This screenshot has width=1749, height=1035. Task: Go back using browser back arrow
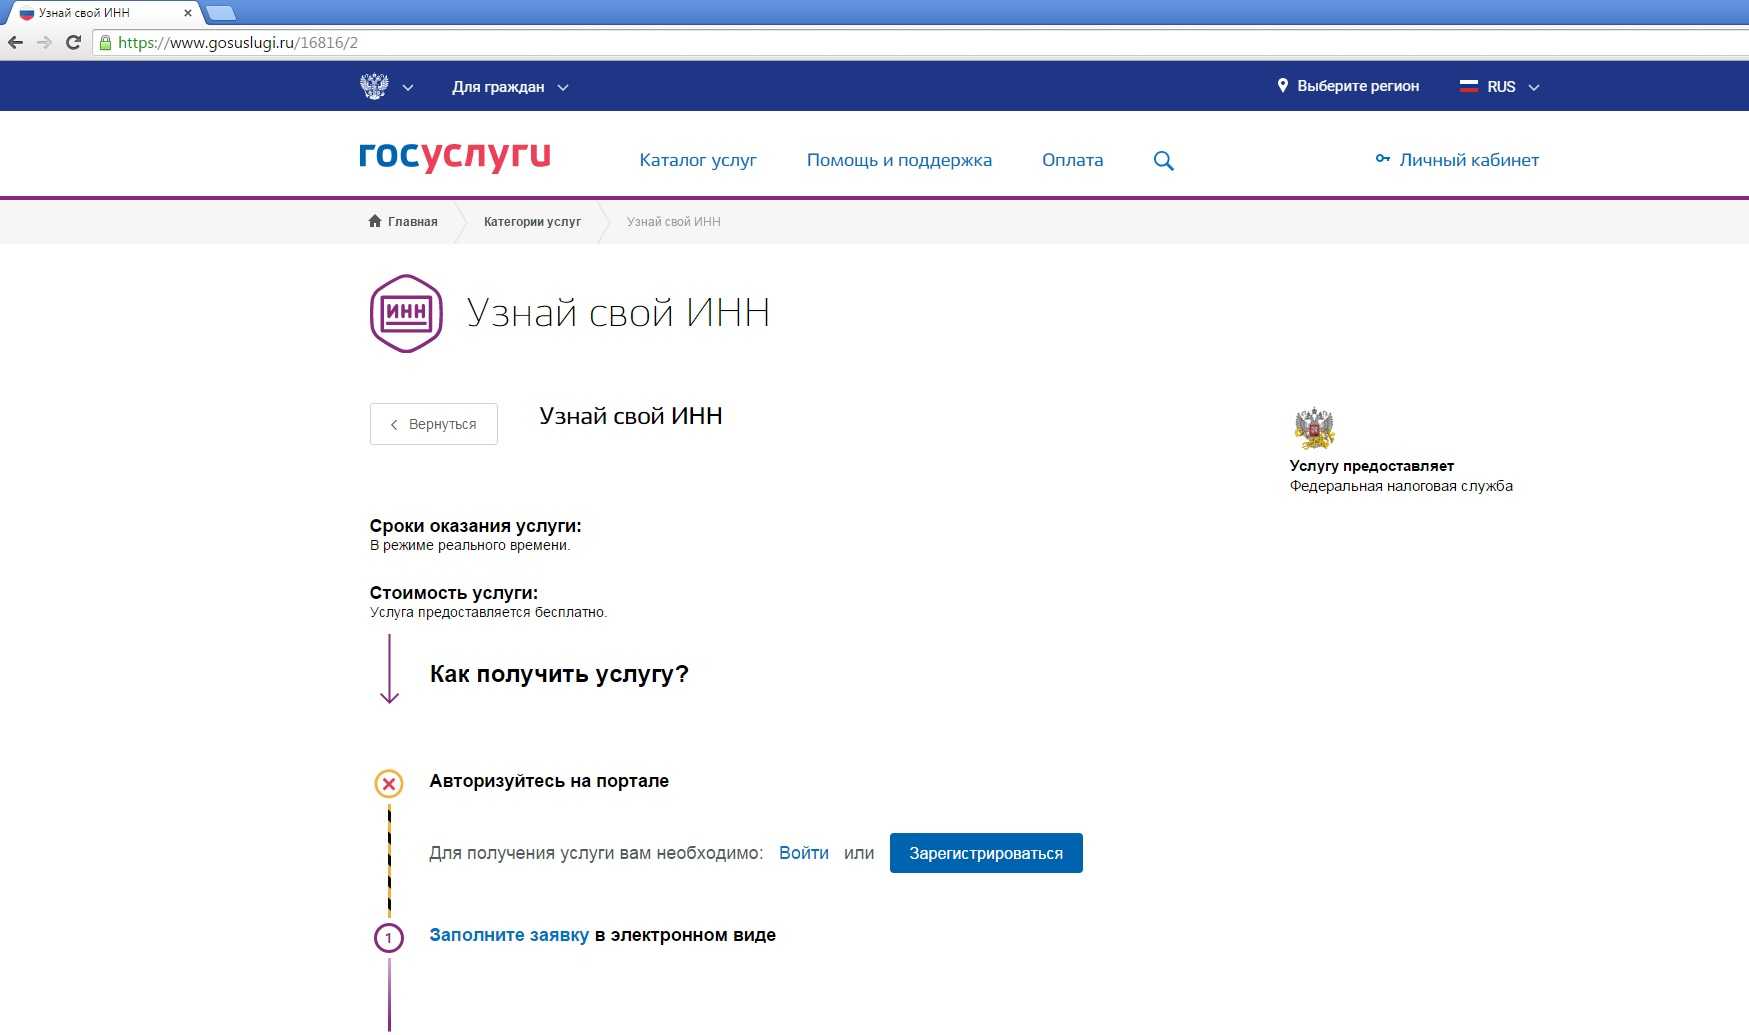click(15, 42)
